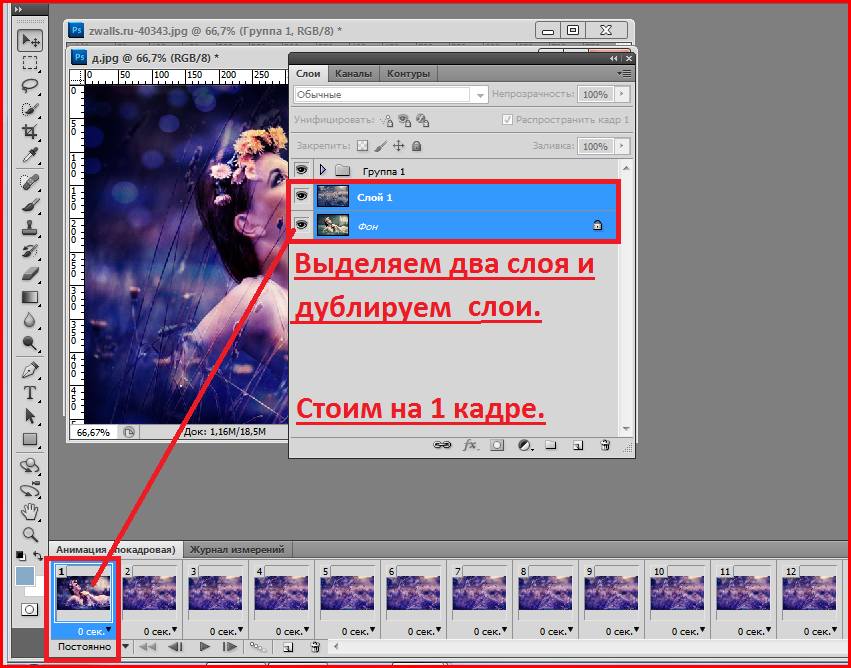Delete layer with Layers panel trash icon

pyautogui.click(x=605, y=446)
